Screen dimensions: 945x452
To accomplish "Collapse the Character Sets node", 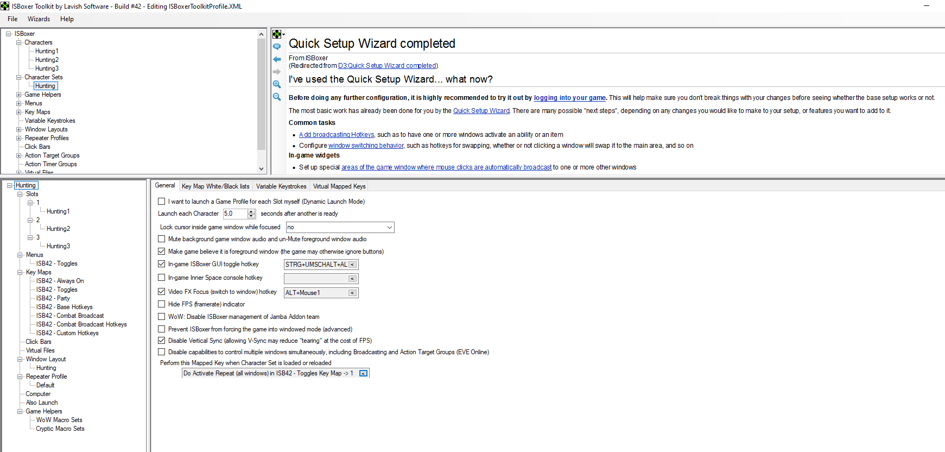I will [19, 77].
